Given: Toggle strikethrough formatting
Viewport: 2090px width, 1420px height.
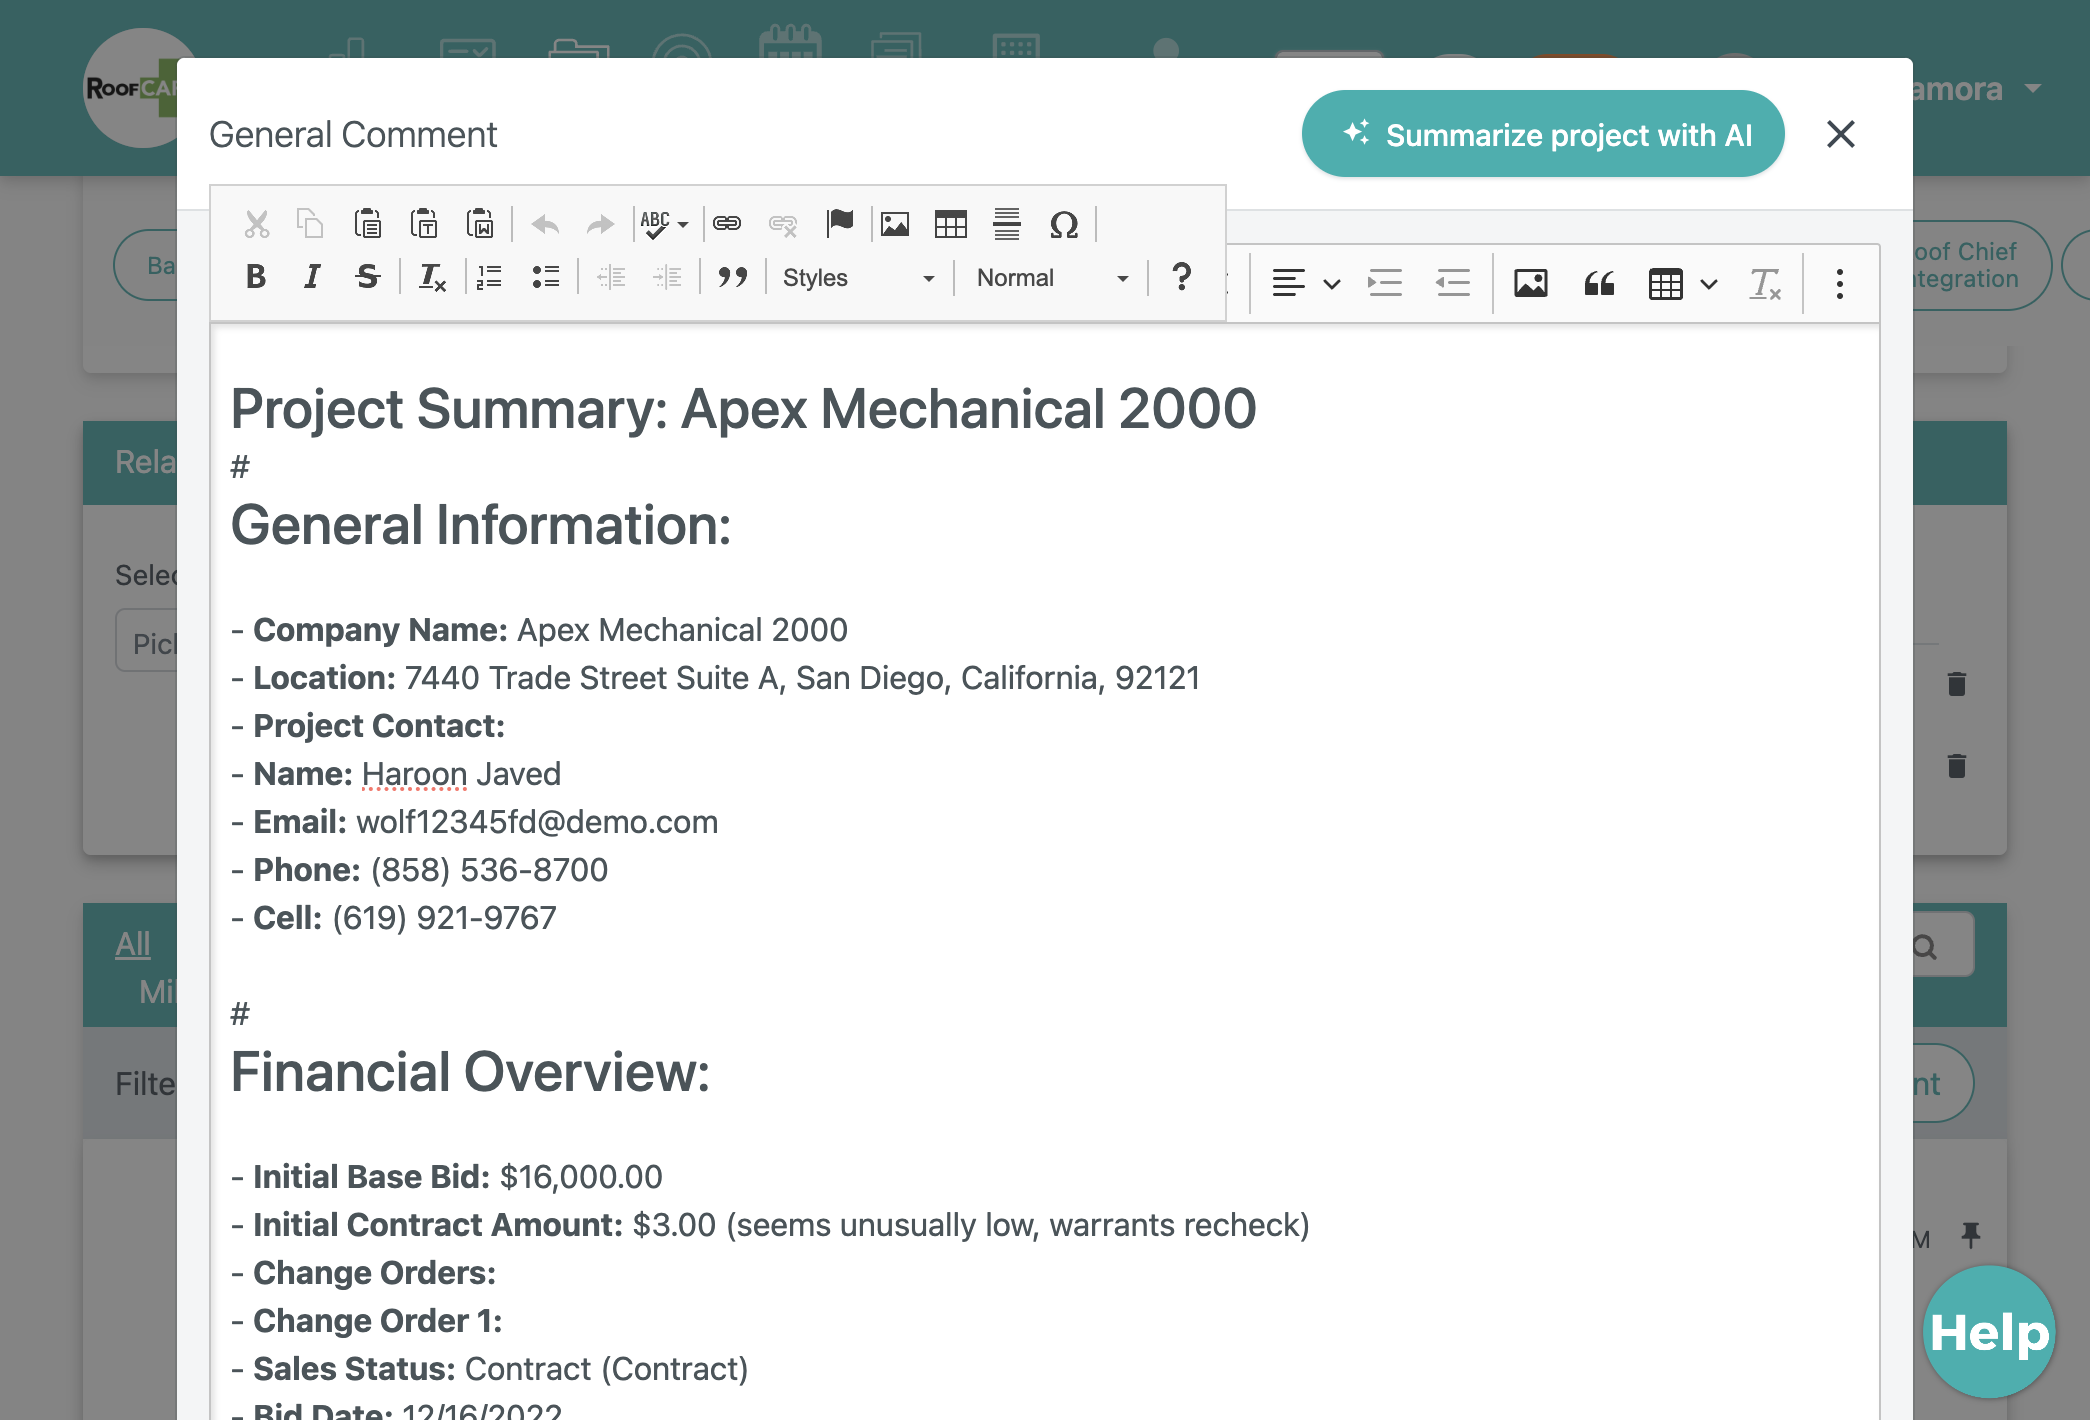Looking at the screenshot, I should pos(368,277).
